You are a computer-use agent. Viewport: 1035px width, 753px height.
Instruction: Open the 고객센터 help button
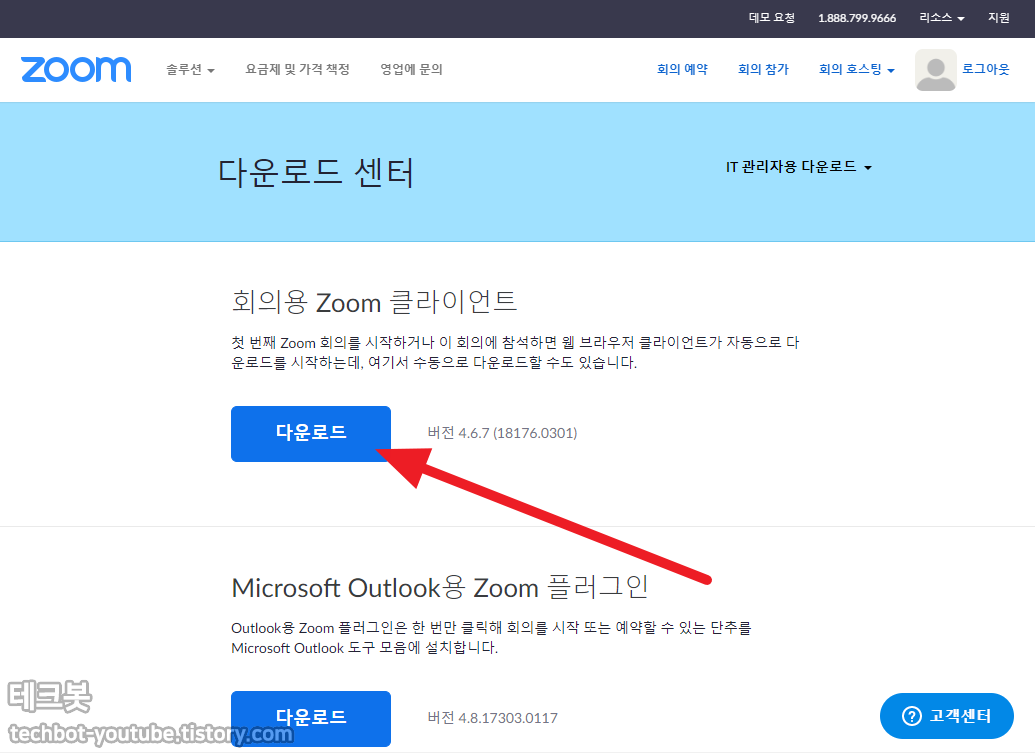(x=947, y=716)
